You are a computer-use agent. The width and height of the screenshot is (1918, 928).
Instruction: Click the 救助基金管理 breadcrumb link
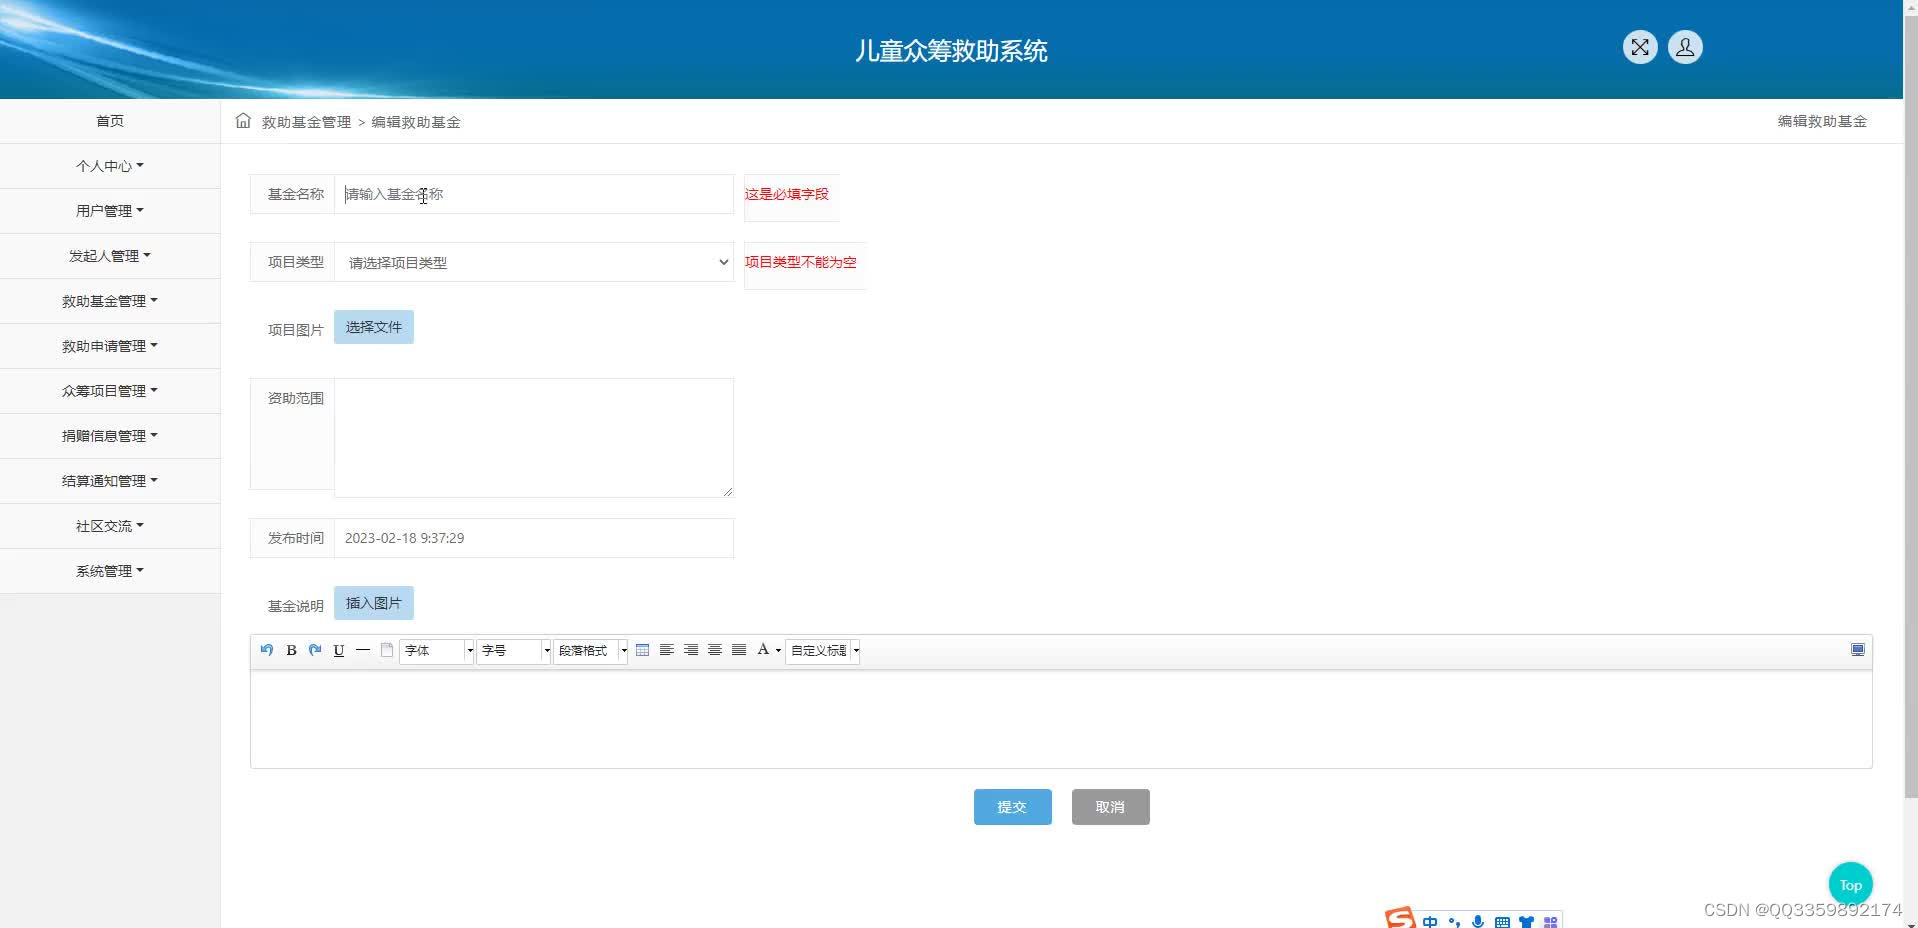[x=306, y=122]
